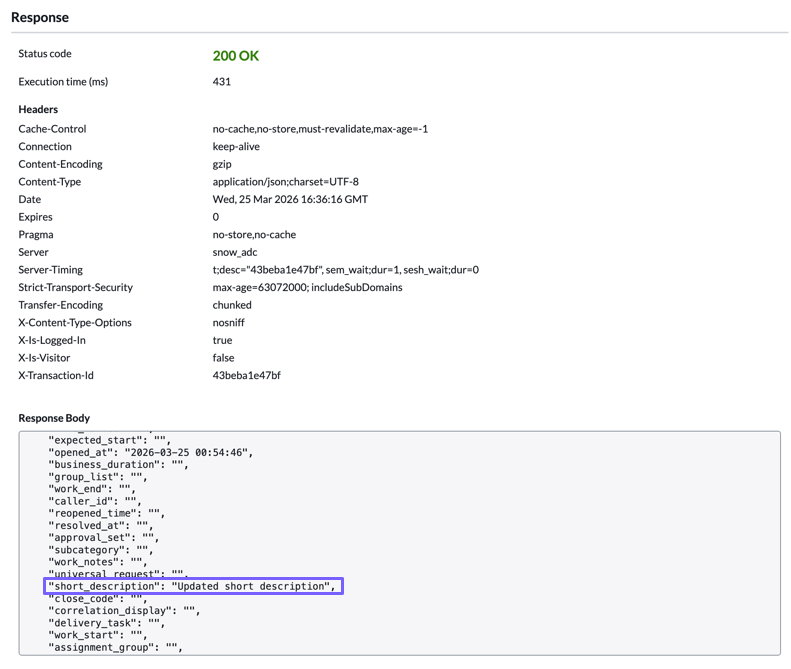Click the "short_description" JSON line

coord(192,586)
